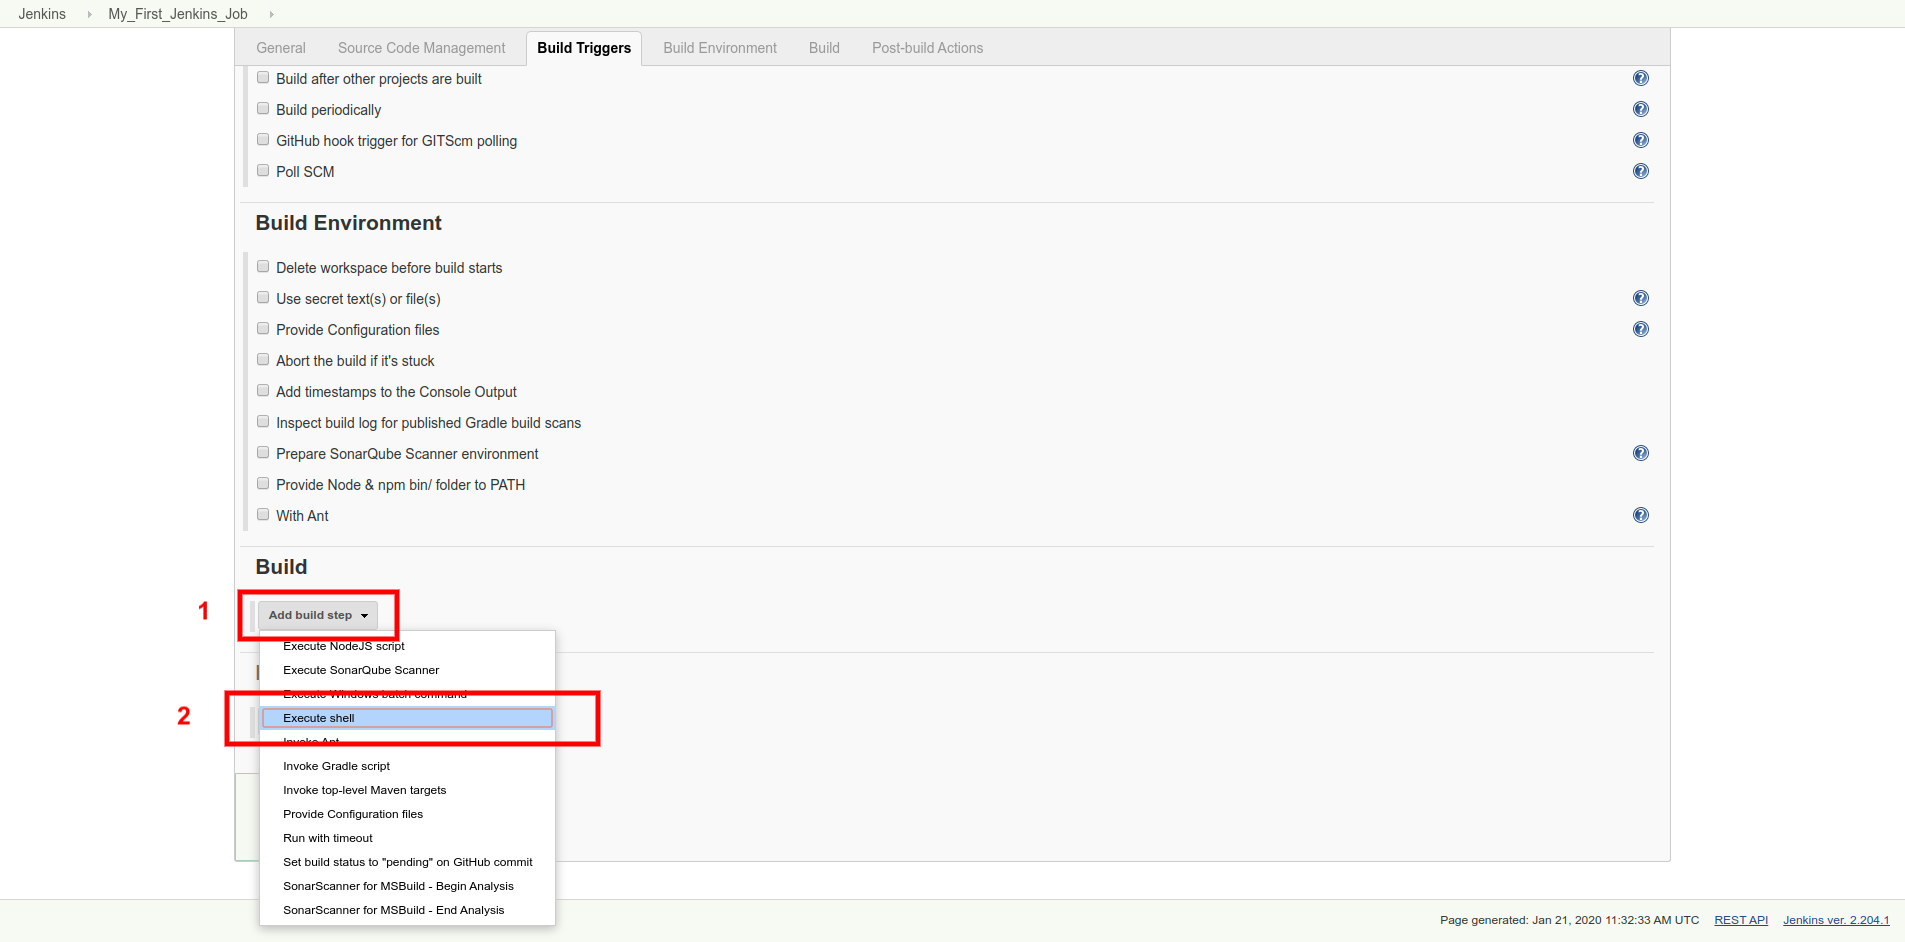
Task: Open help for Build periodically
Action: (x=1641, y=109)
